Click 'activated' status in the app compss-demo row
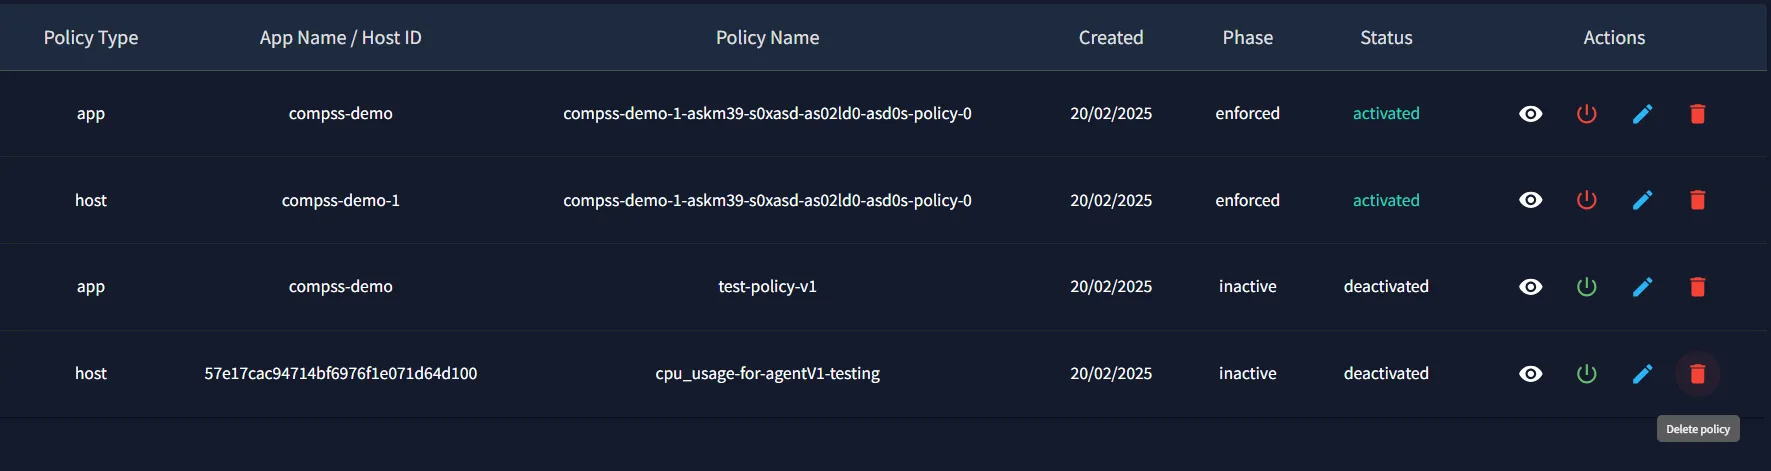 (1386, 114)
